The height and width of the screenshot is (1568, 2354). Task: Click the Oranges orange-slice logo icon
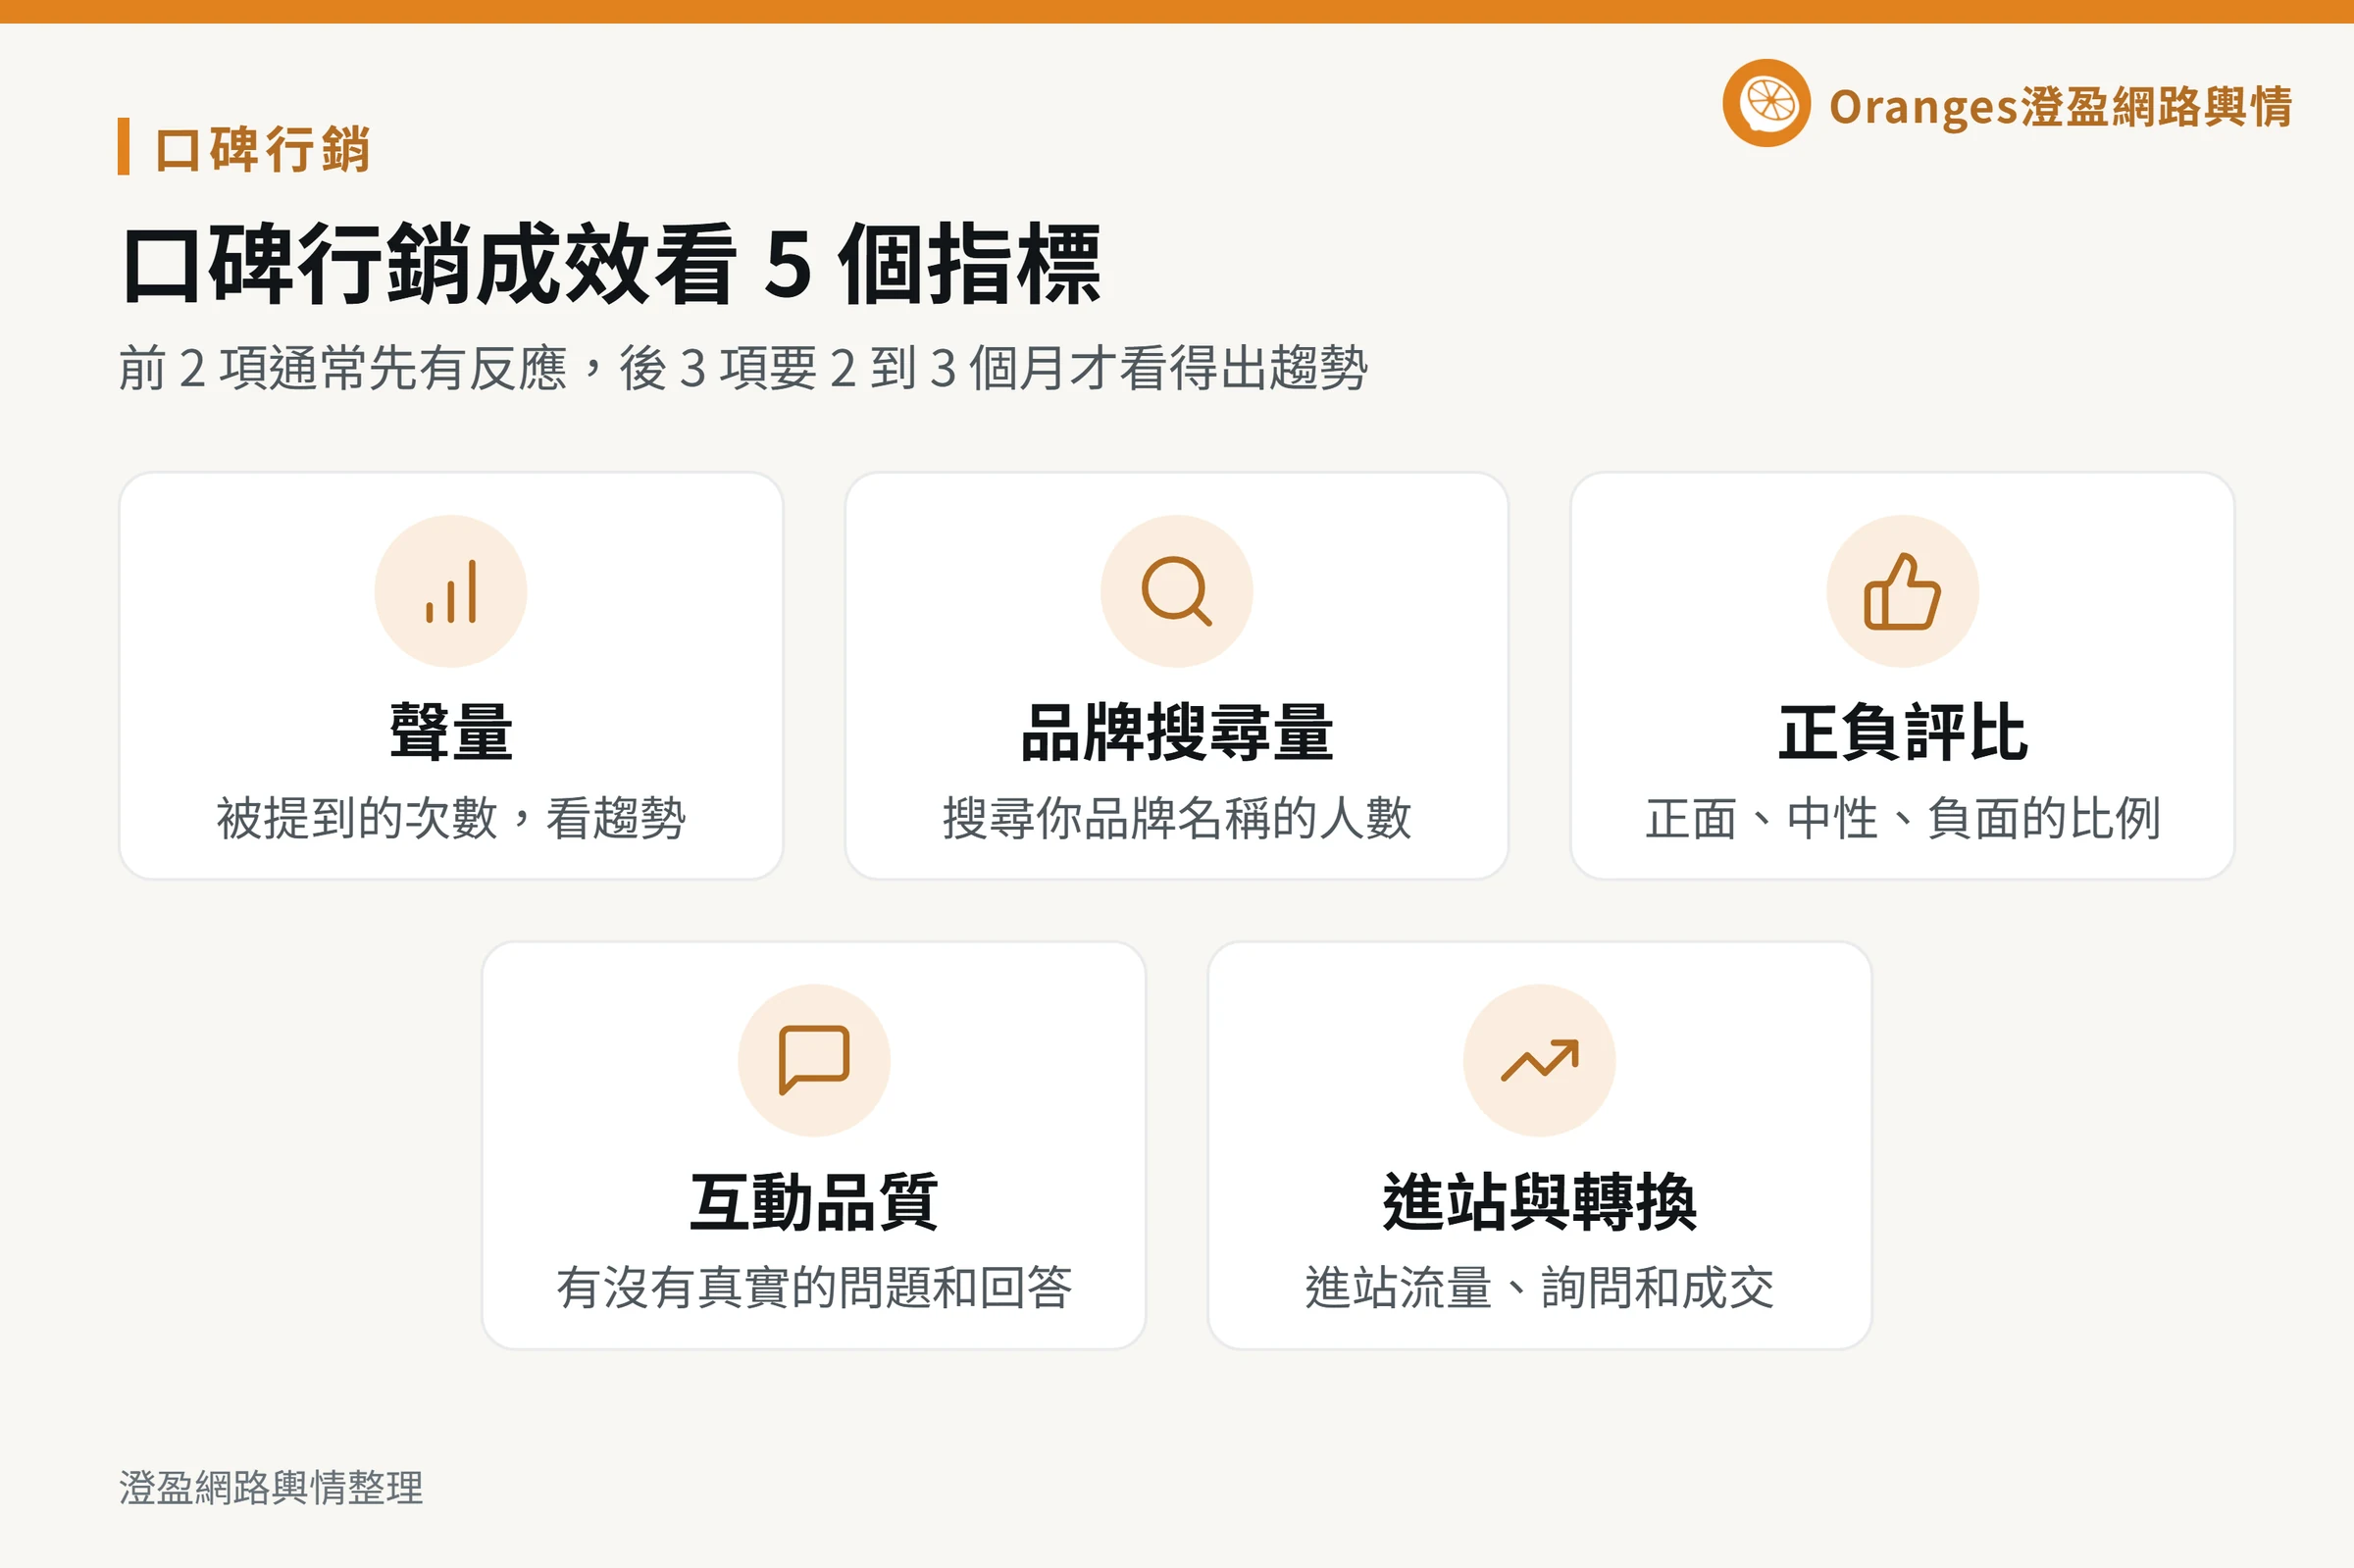(x=1767, y=103)
